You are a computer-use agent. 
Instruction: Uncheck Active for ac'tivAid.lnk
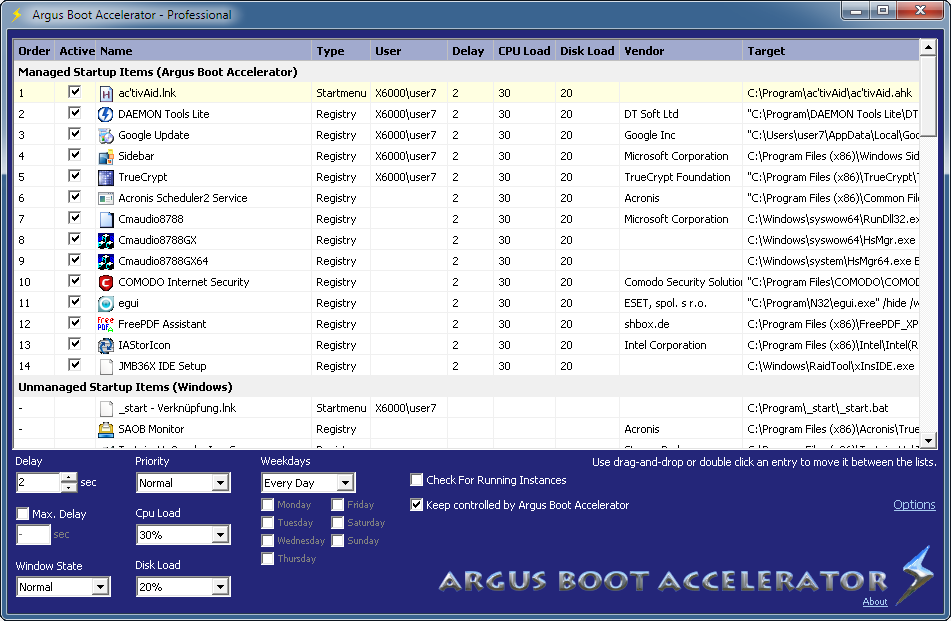tap(75, 92)
